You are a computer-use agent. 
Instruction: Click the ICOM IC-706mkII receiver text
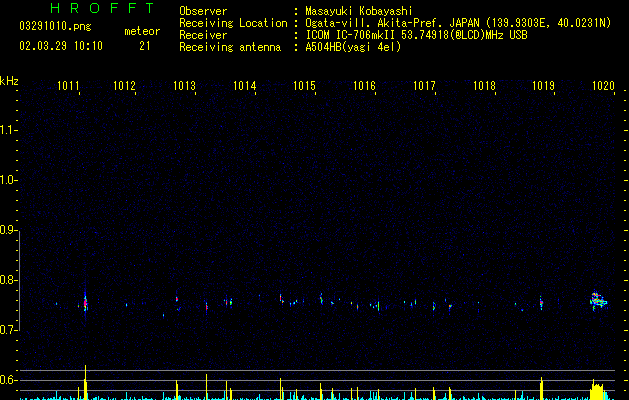pyautogui.click(x=416, y=35)
